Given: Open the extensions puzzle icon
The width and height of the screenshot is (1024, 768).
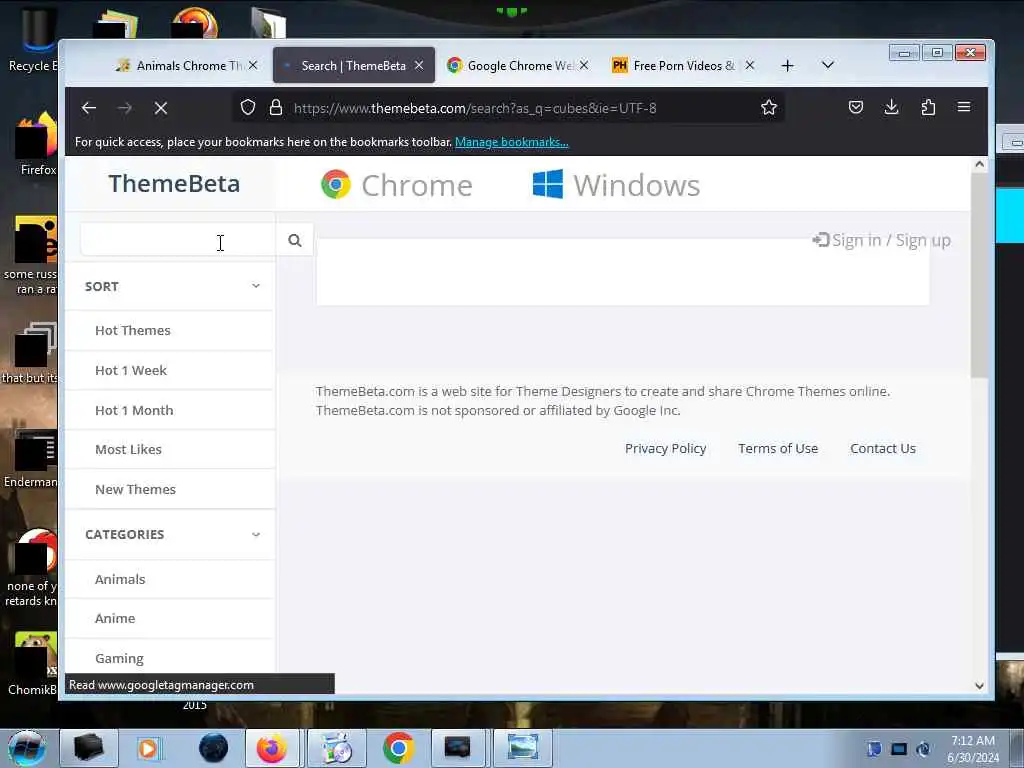Looking at the screenshot, I should [928, 107].
